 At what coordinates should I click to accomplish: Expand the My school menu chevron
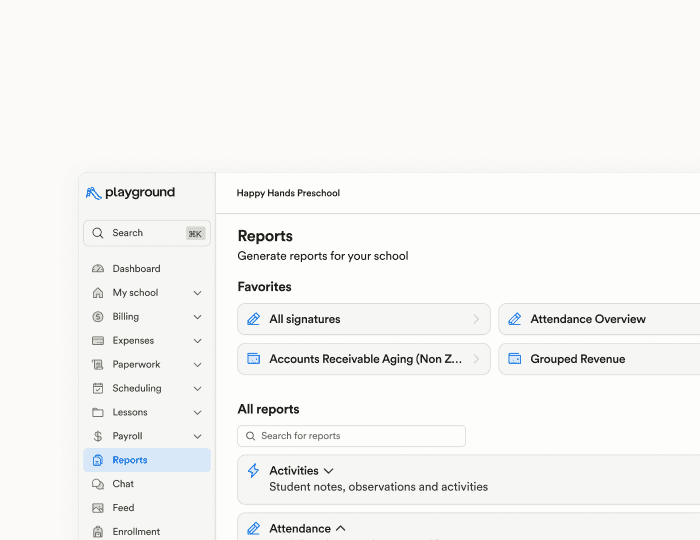click(197, 293)
